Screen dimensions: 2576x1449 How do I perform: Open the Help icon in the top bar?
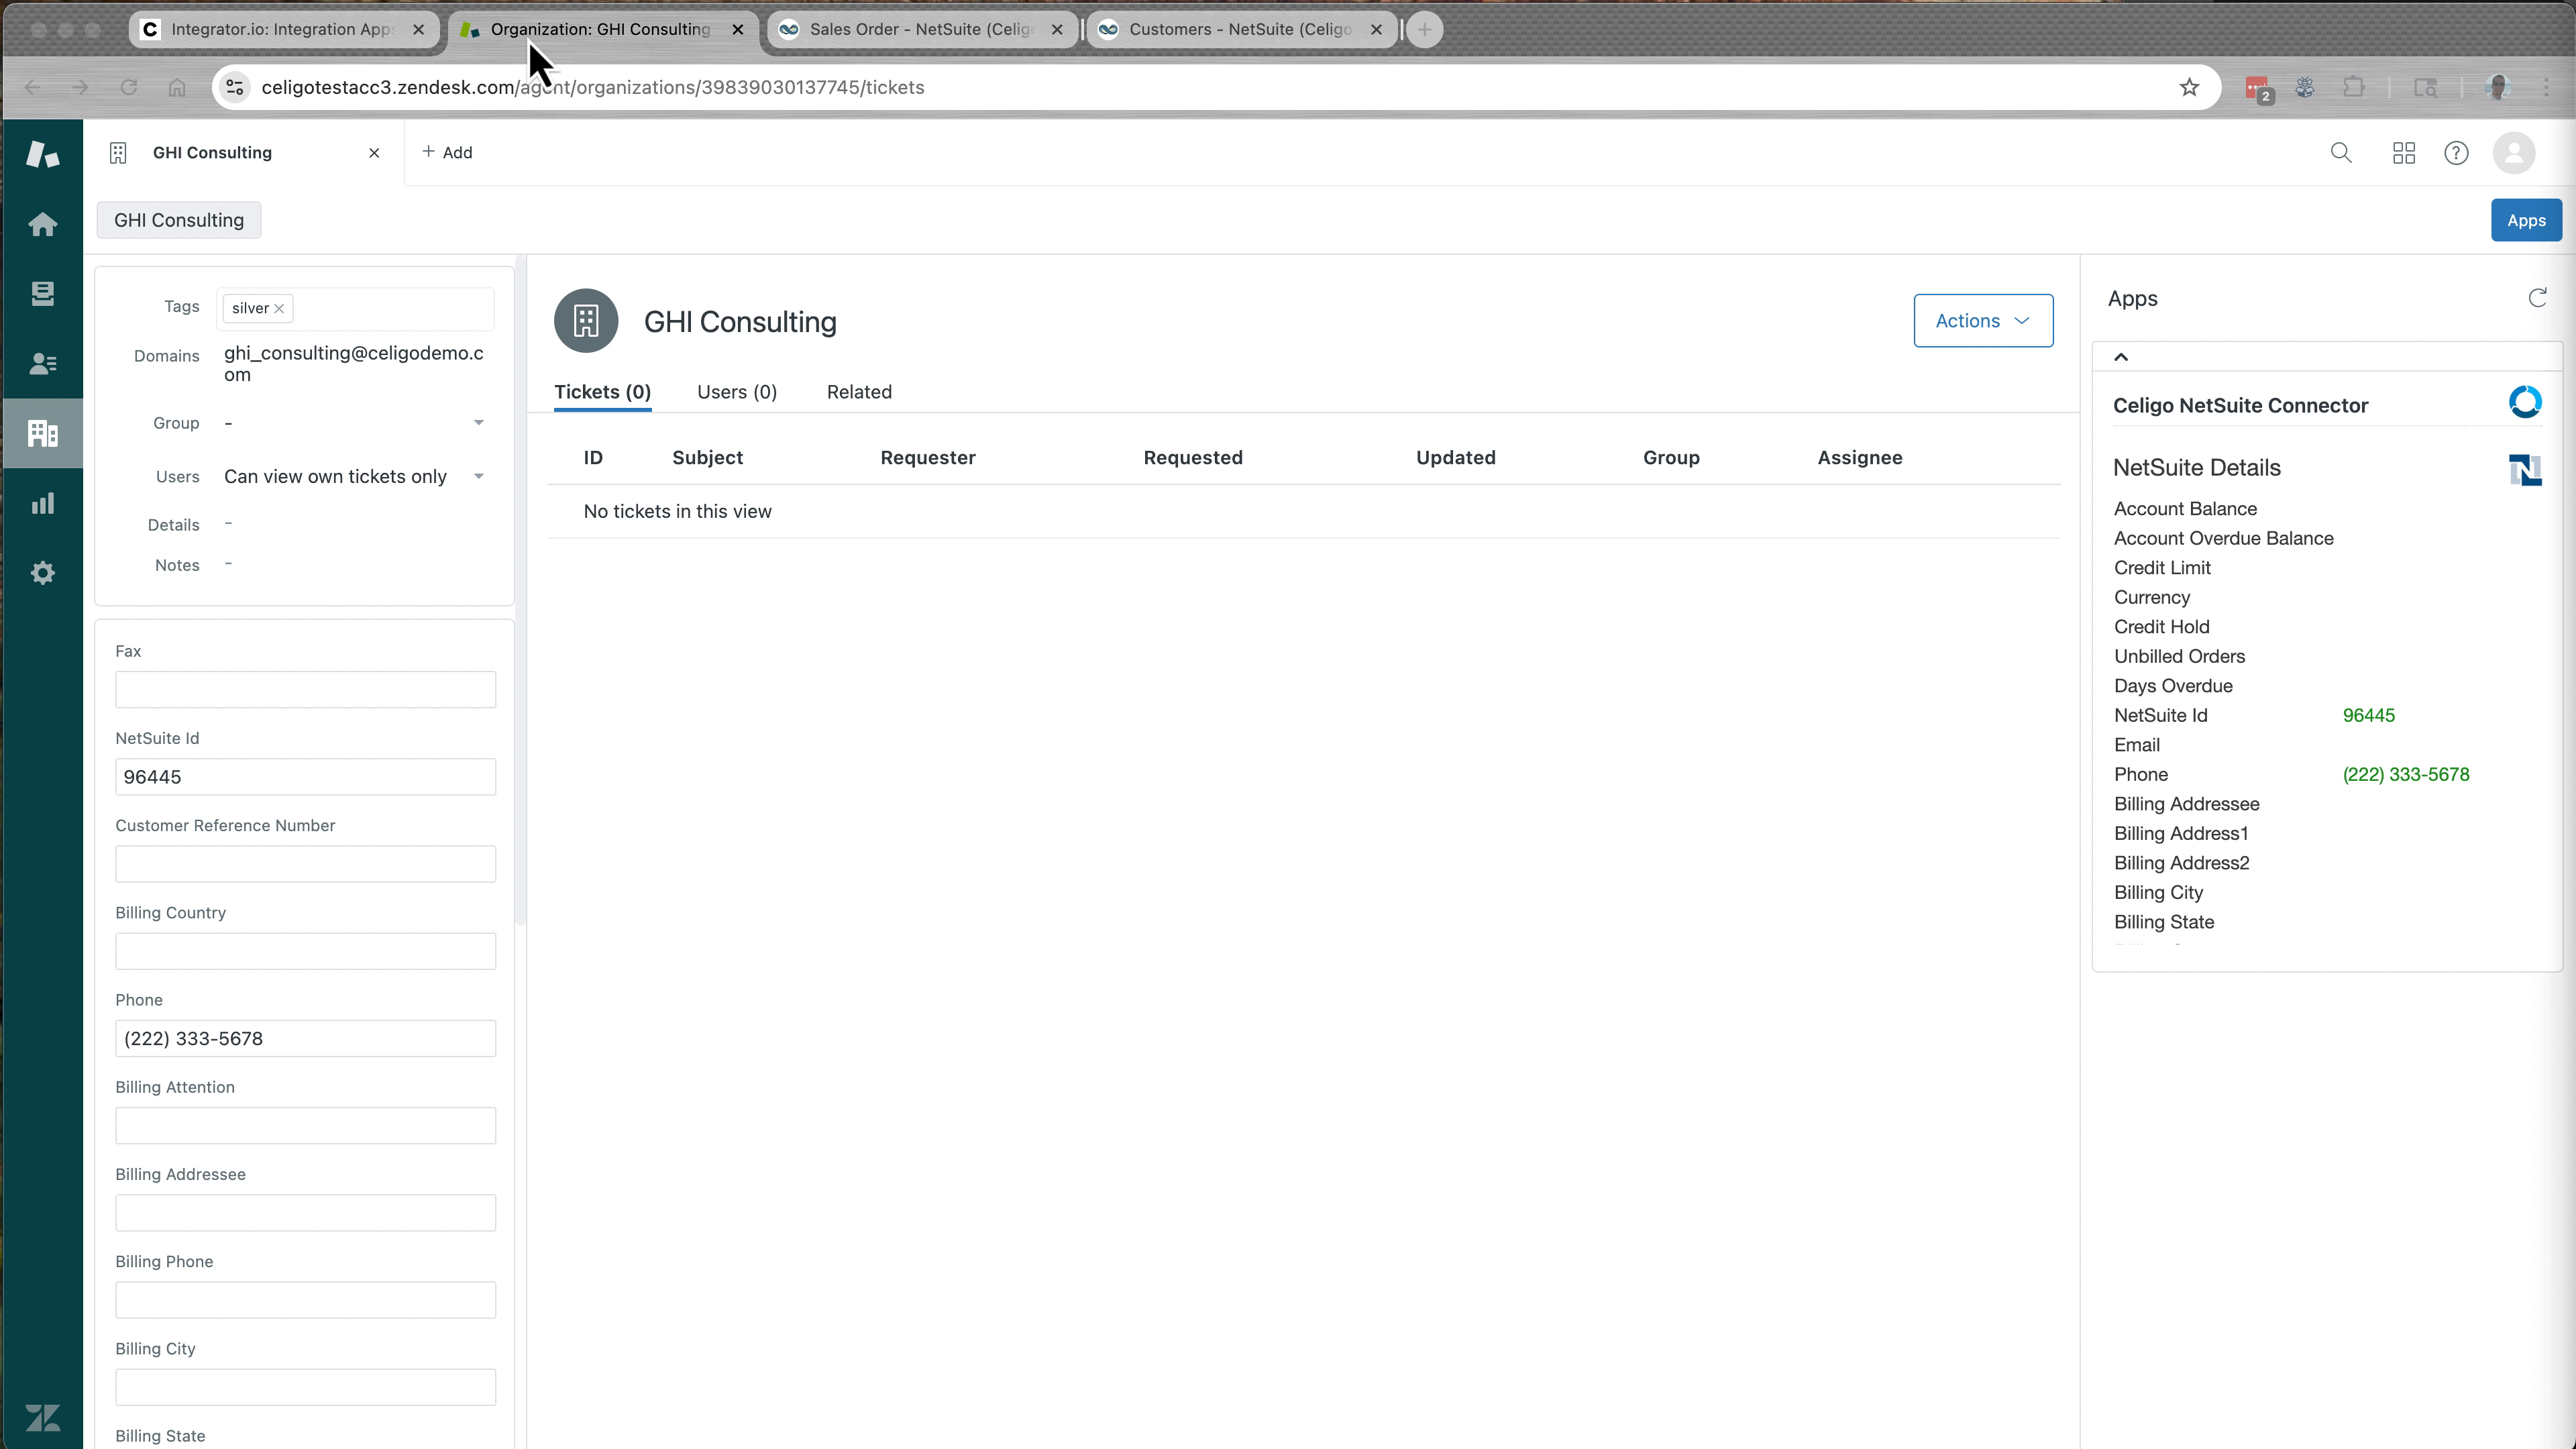[2457, 153]
